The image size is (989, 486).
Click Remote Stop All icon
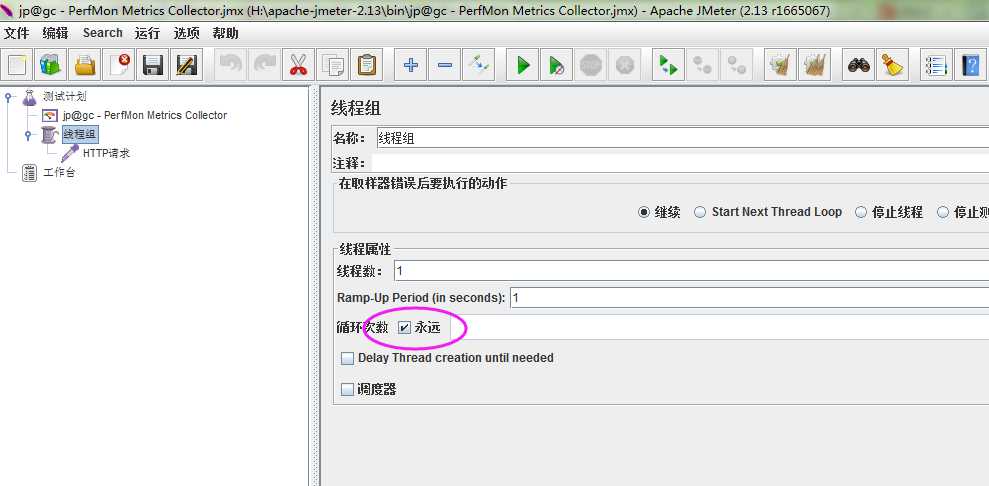click(702, 65)
